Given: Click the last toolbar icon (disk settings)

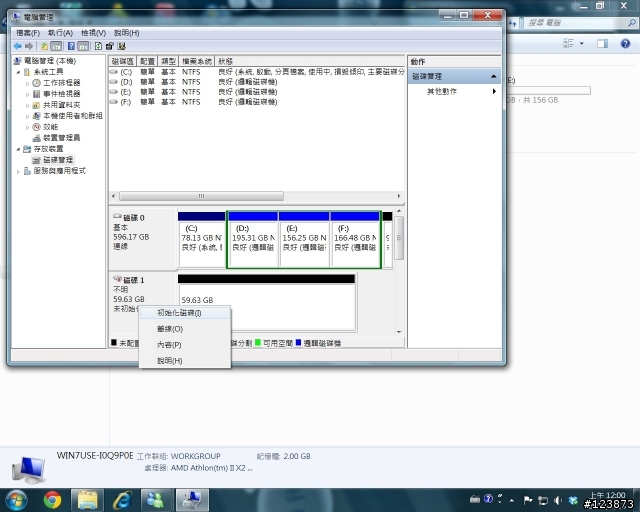Looking at the screenshot, I should [x=122, y=46].
